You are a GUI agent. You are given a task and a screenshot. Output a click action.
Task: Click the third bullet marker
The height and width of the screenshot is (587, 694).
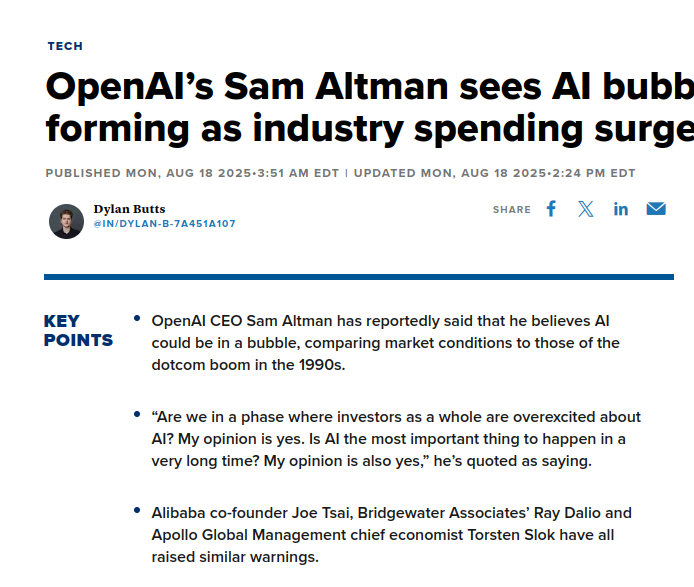coord(137,510)
